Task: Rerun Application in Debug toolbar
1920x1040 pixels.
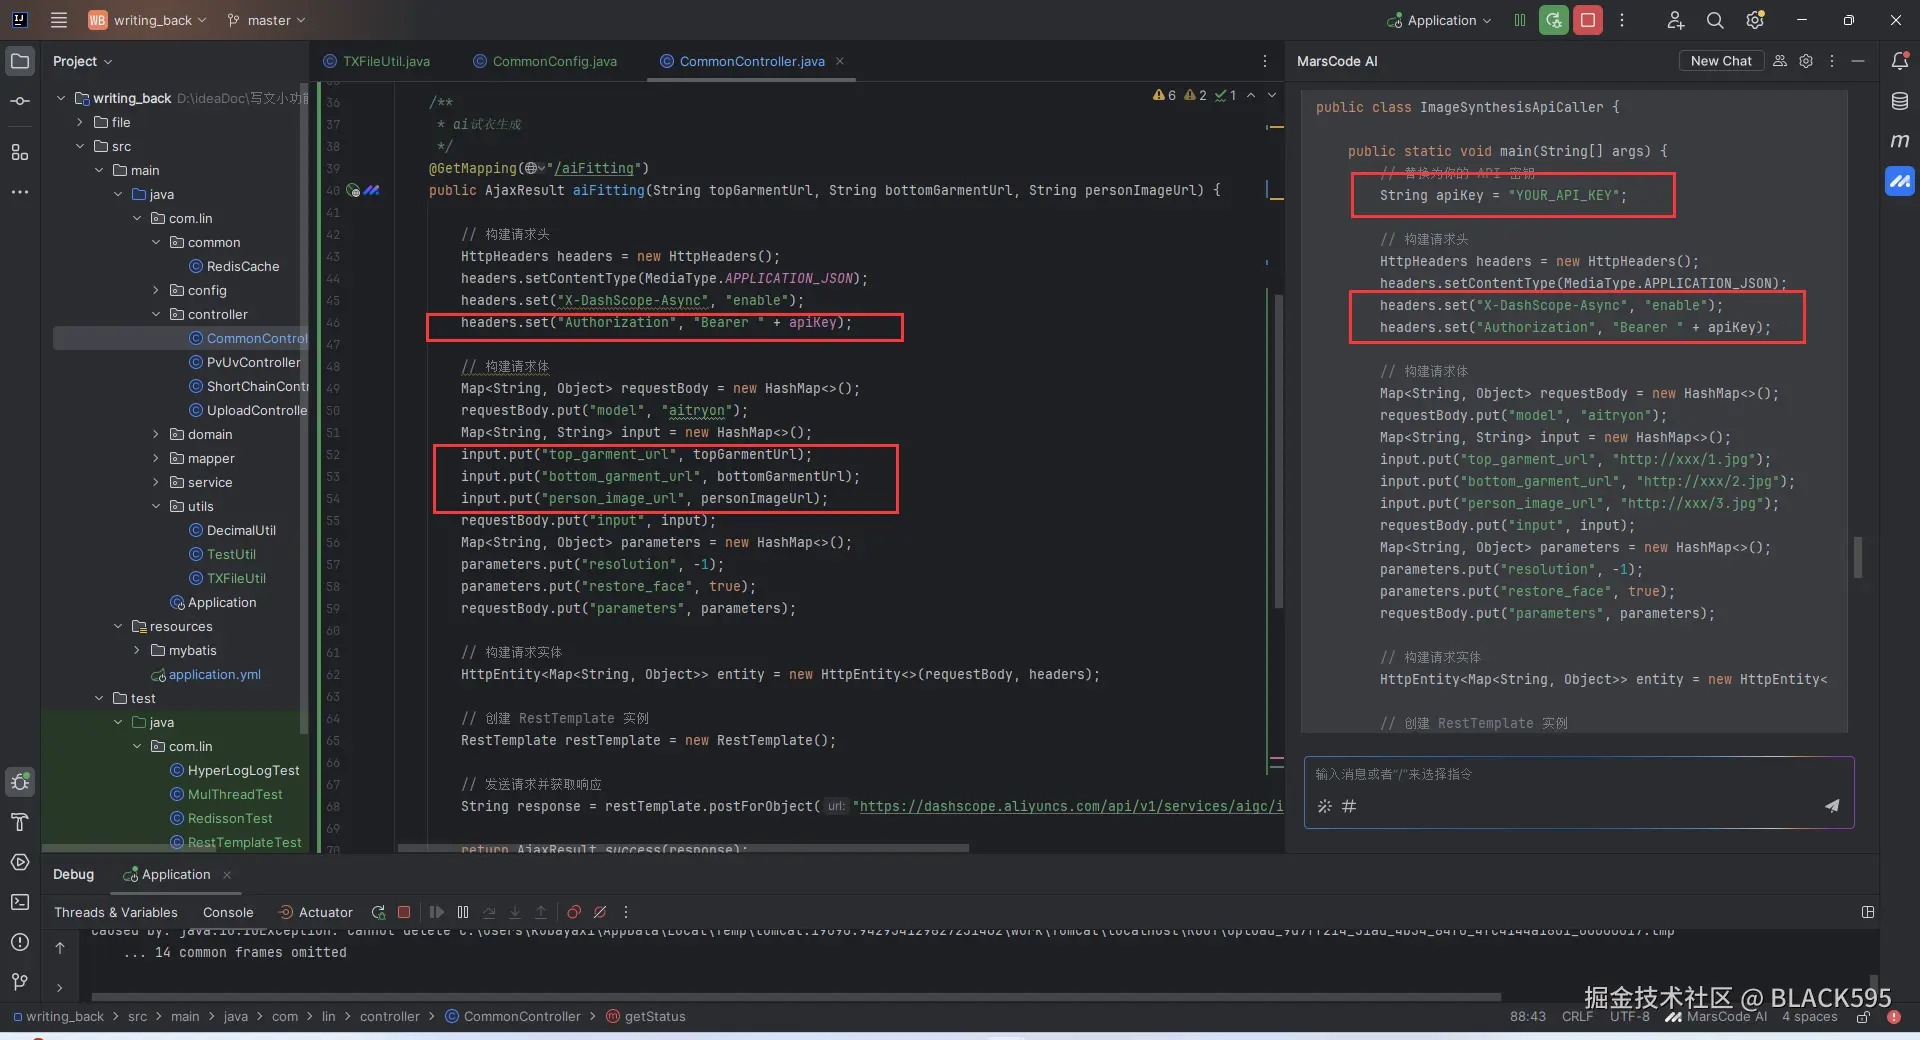Action: 378,912
